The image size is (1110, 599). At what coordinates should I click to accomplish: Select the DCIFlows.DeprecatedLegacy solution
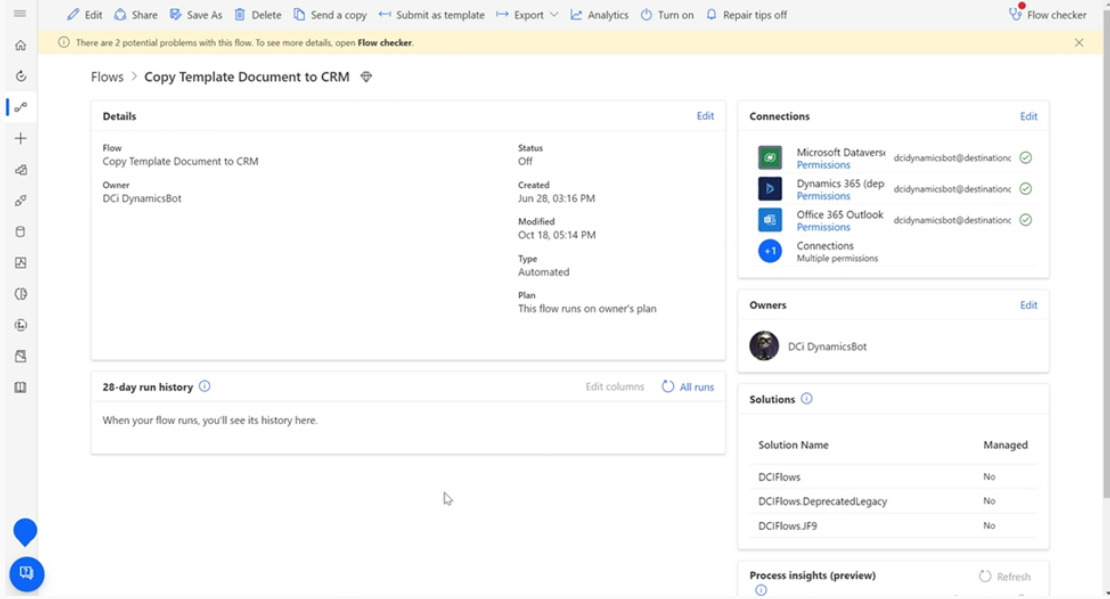click(x=893, y=501)
